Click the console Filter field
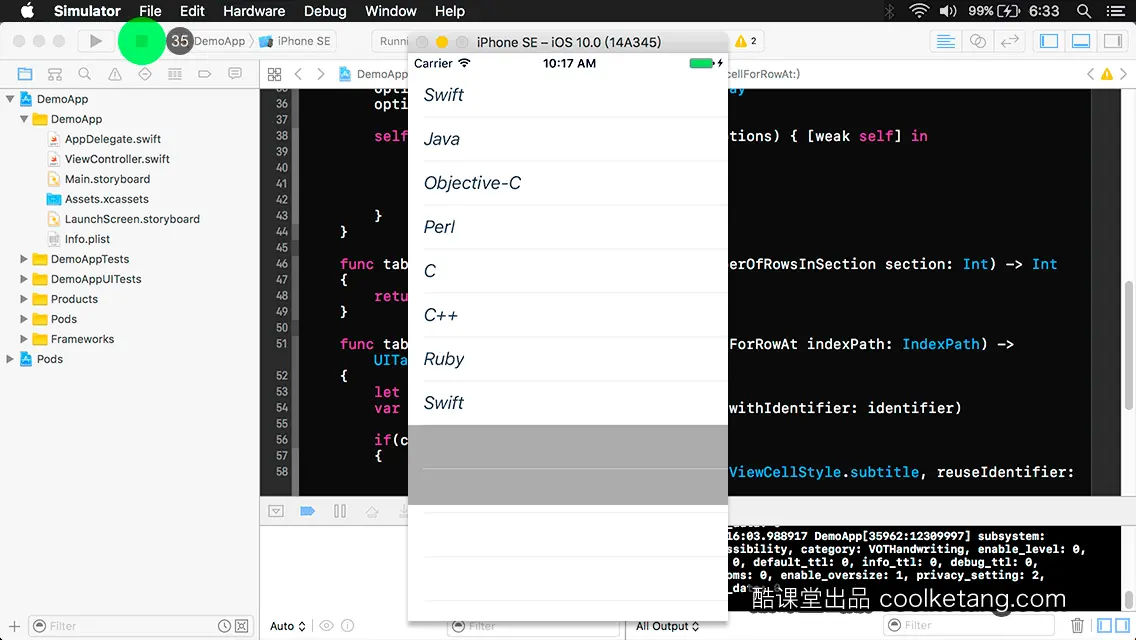The image size is (1136, 640). [x=969, y=625]
